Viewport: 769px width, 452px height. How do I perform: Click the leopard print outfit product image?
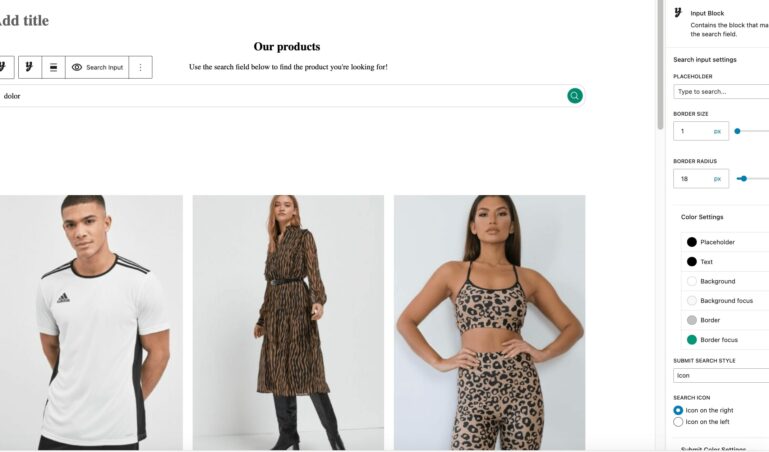click(x=489, y=322)
